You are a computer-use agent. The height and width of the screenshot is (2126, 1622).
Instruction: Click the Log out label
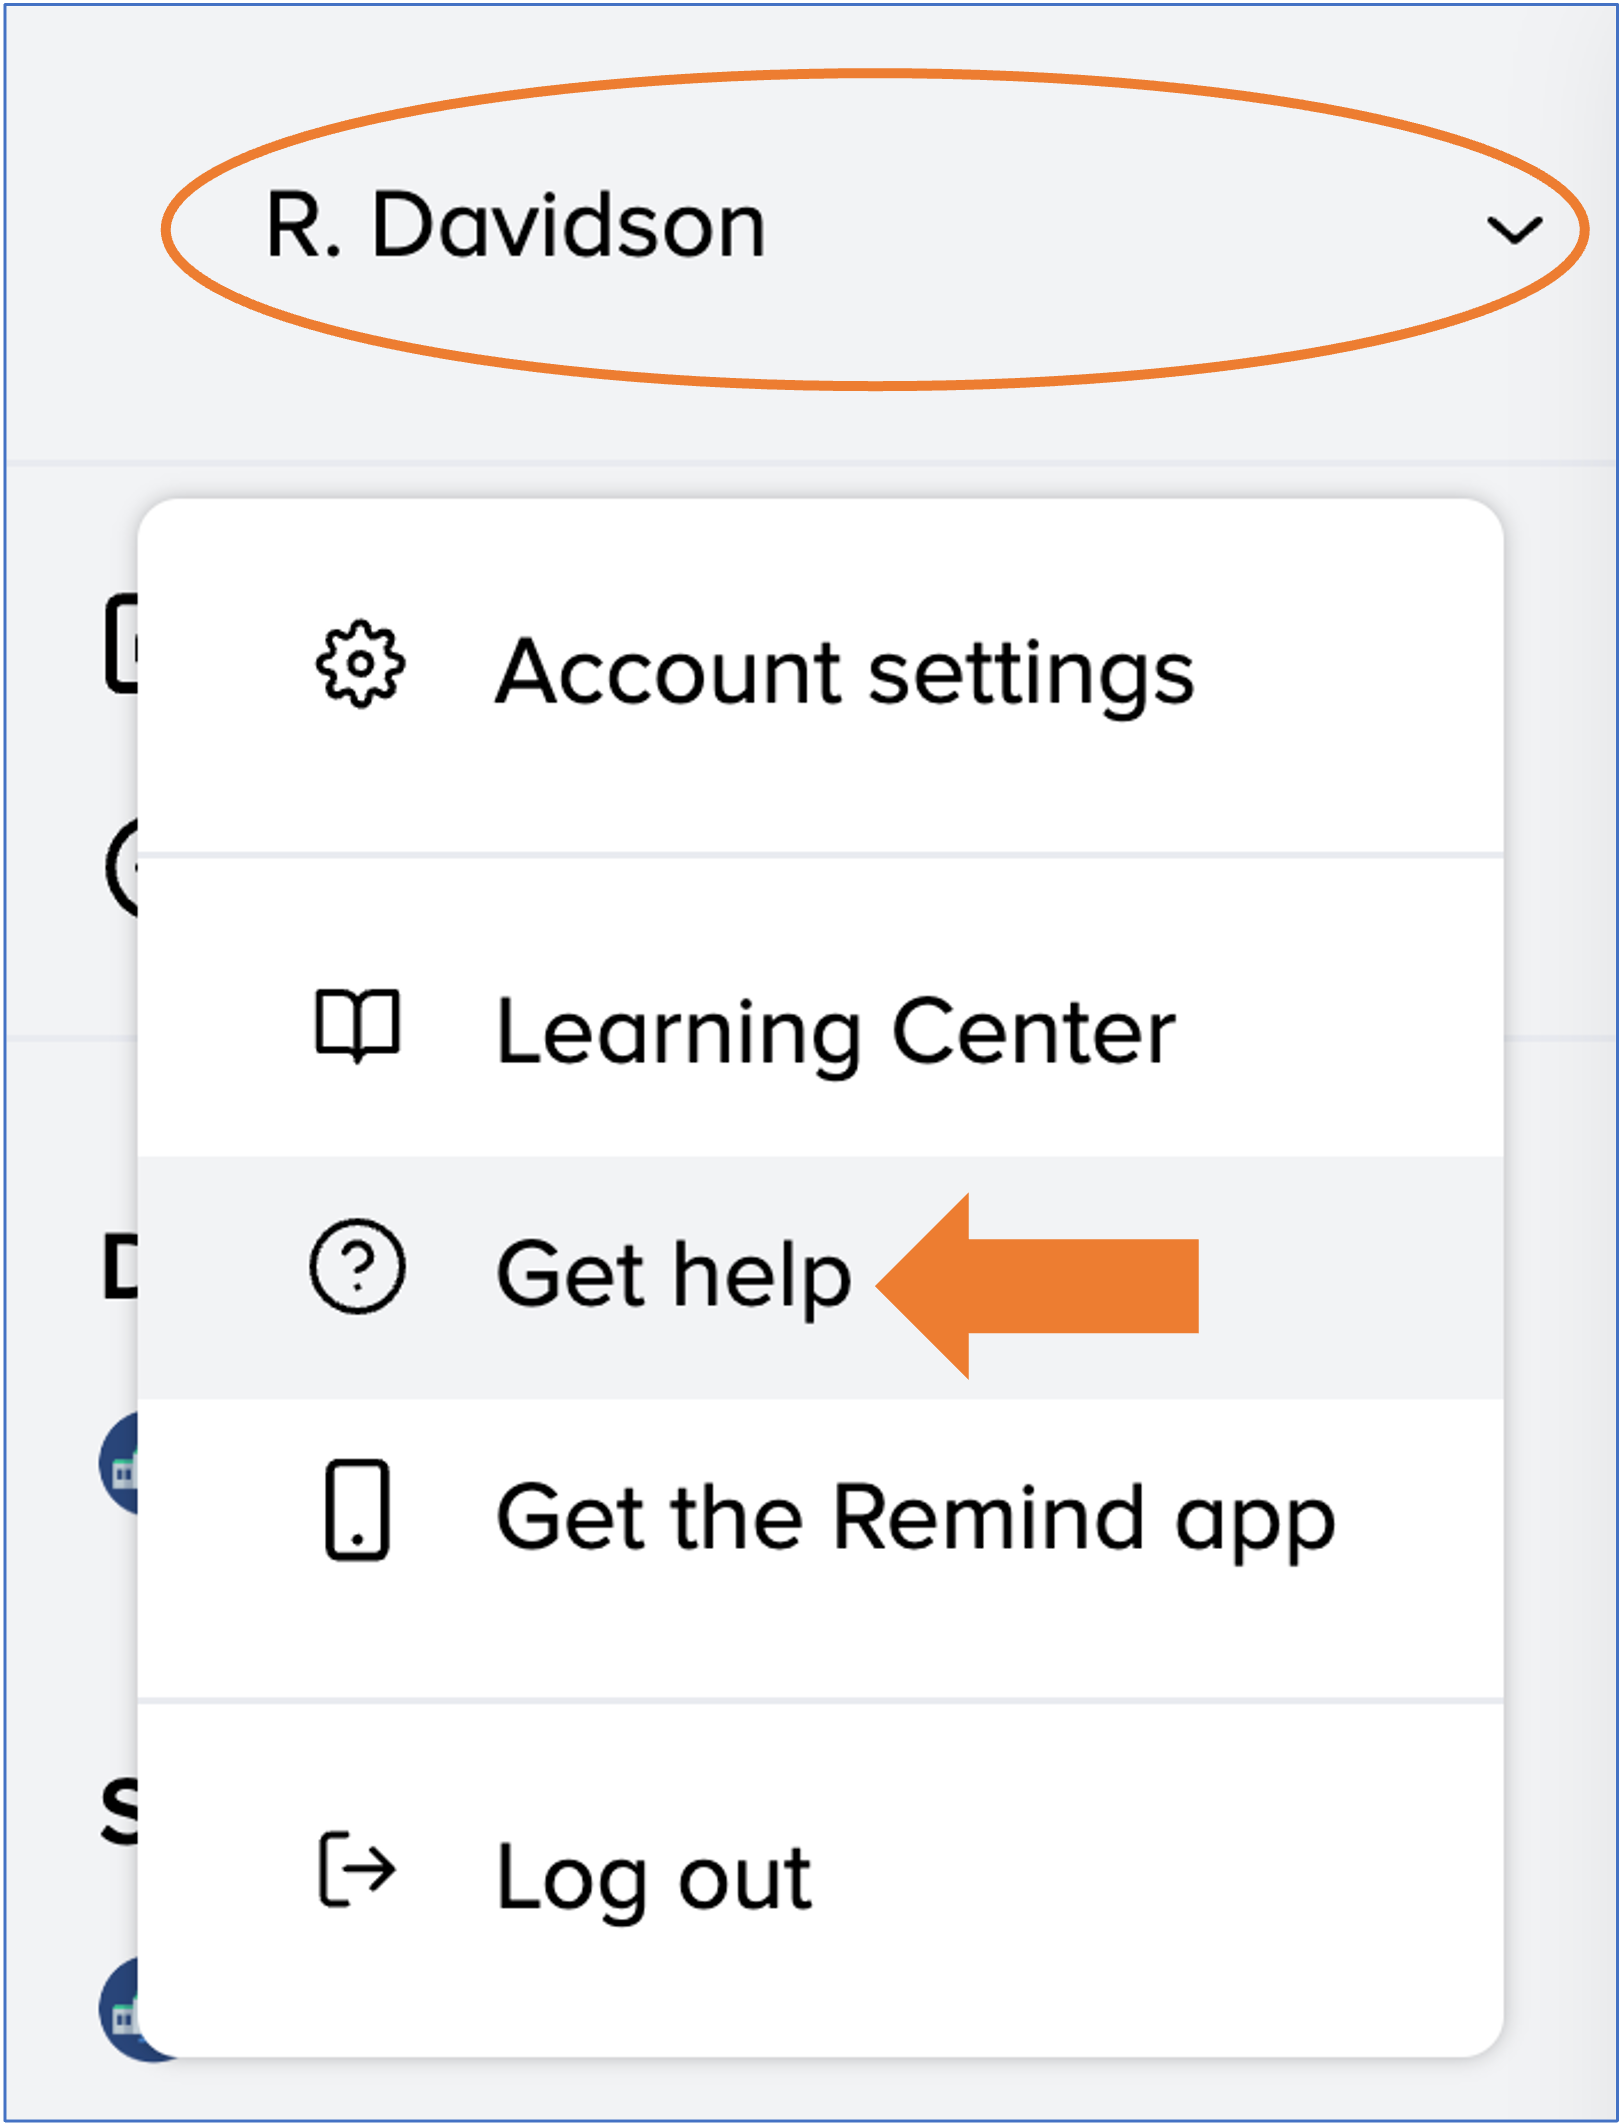pos(654,1878)
